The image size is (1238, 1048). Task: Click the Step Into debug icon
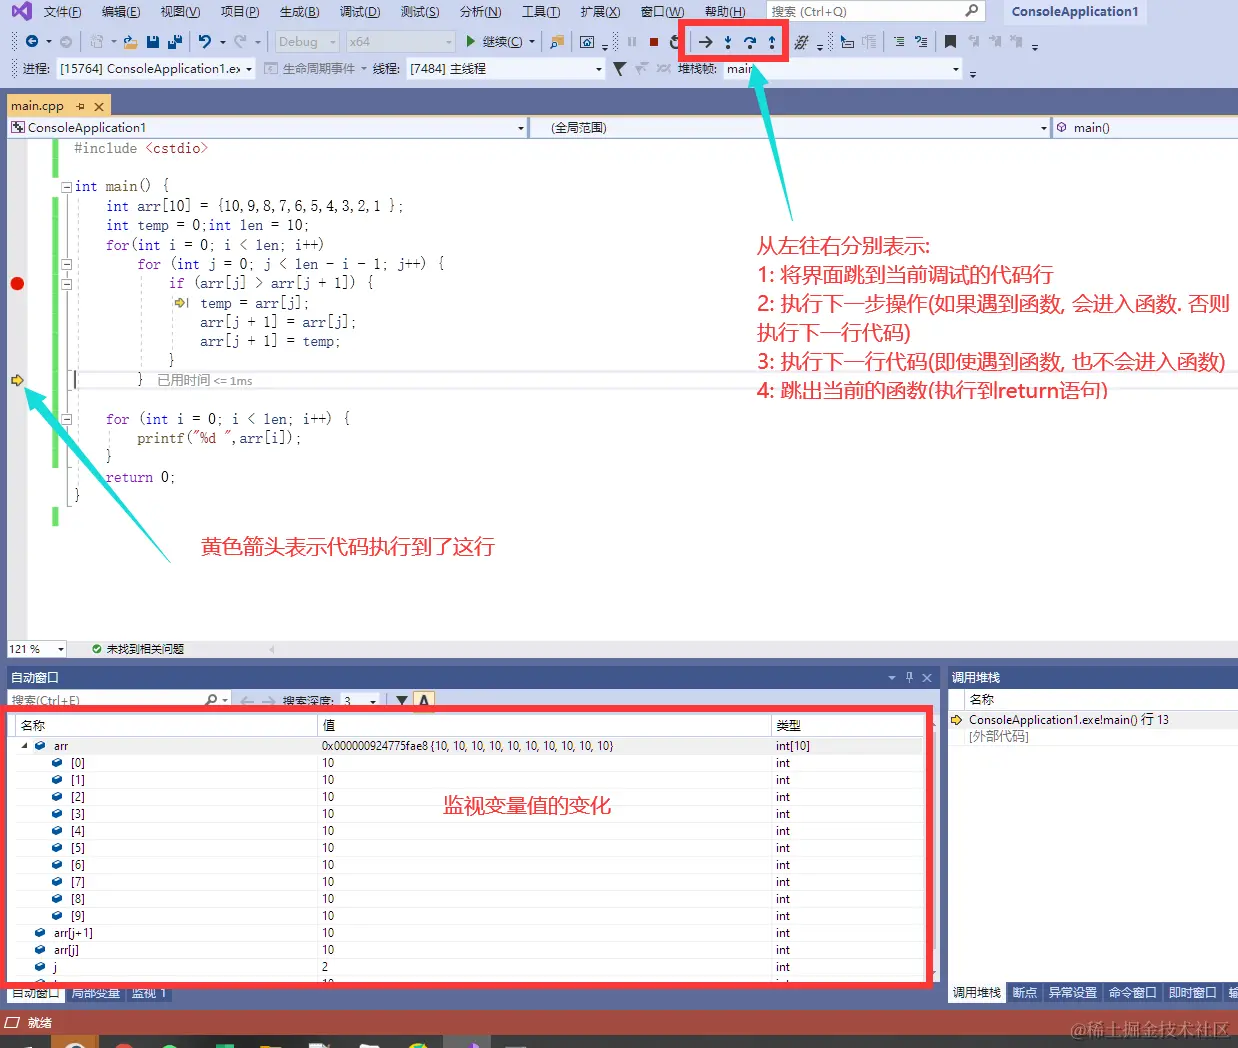point(728,42)
